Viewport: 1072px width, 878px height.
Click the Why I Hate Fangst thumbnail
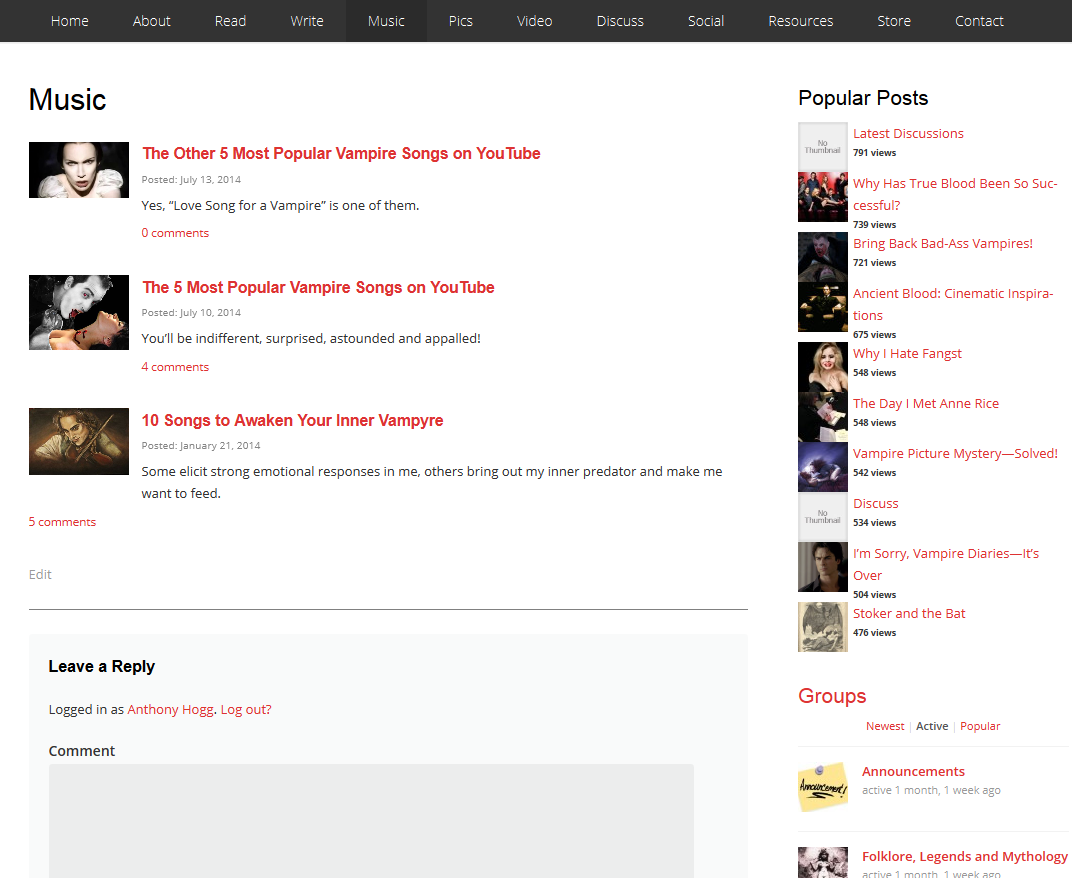click(x=822, y=367)
